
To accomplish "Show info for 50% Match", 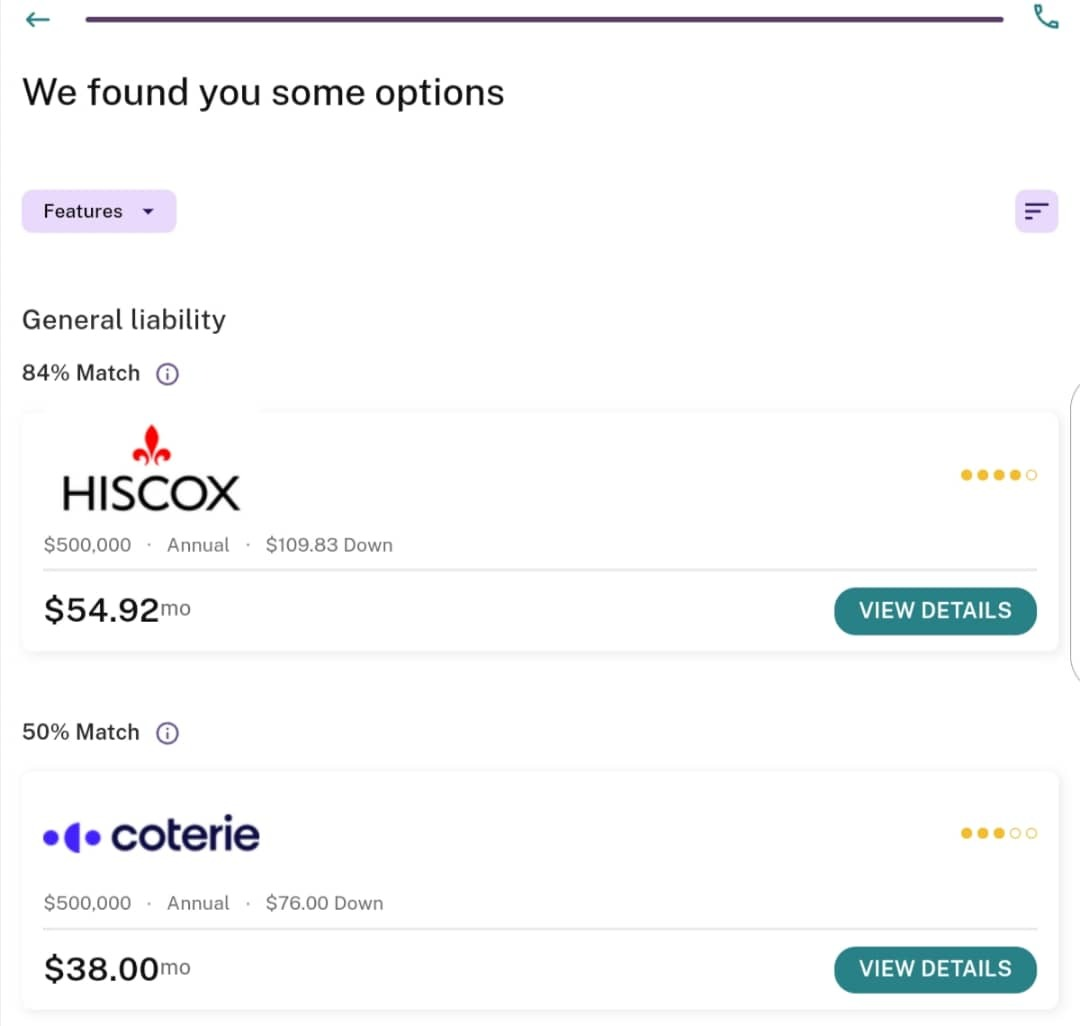I will (167, 733).
